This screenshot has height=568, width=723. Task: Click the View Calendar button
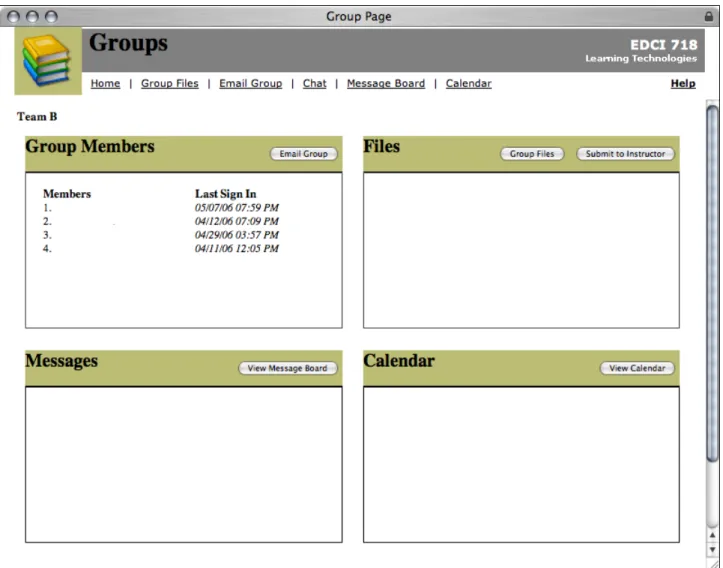(637, 368)
